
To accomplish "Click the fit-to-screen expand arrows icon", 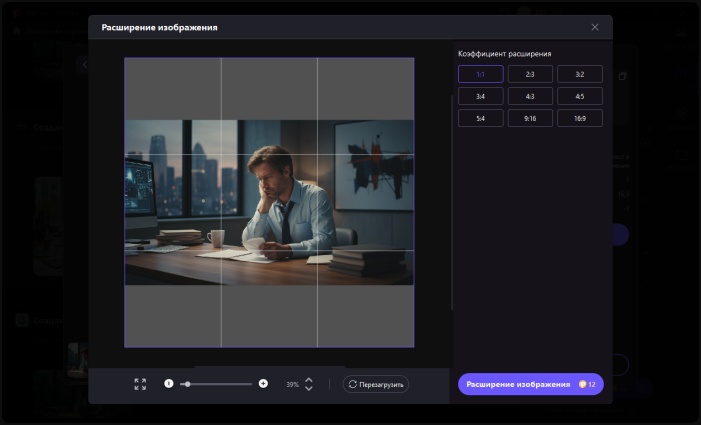I will (140, 384).
